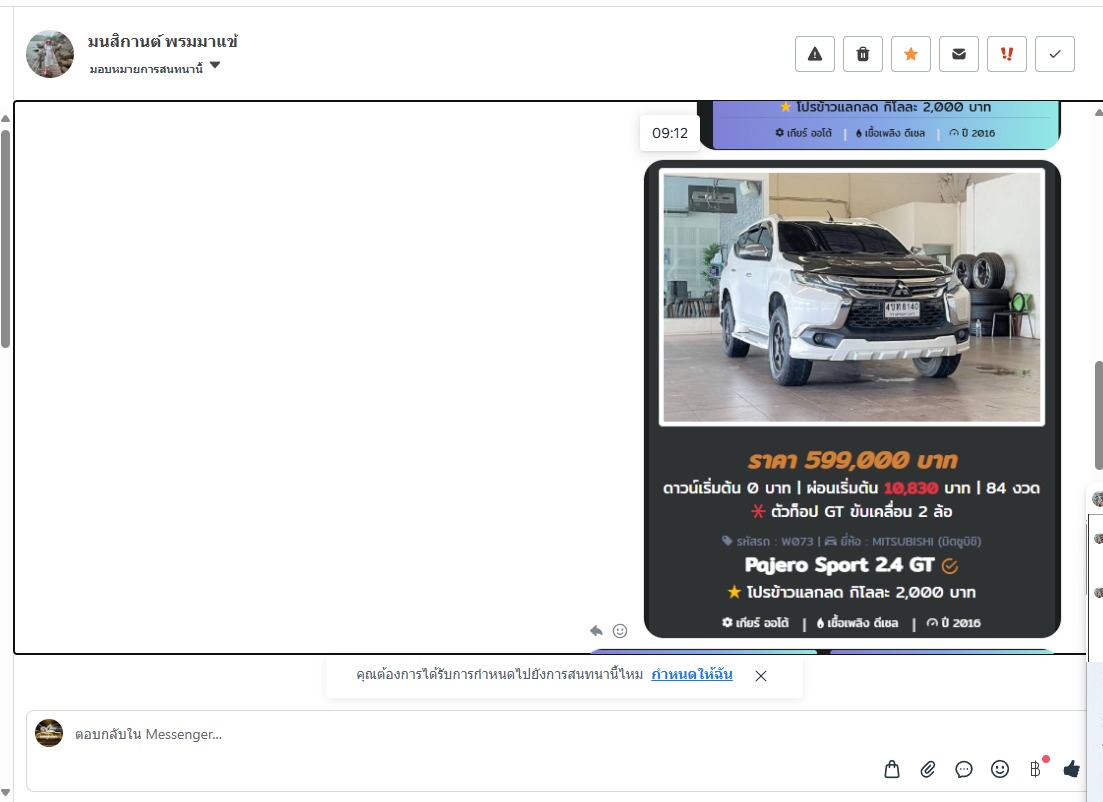The width and height of the screenshot is (1103, 802).
Task: React to Pajero message with emoji
Action: (620, 630)
